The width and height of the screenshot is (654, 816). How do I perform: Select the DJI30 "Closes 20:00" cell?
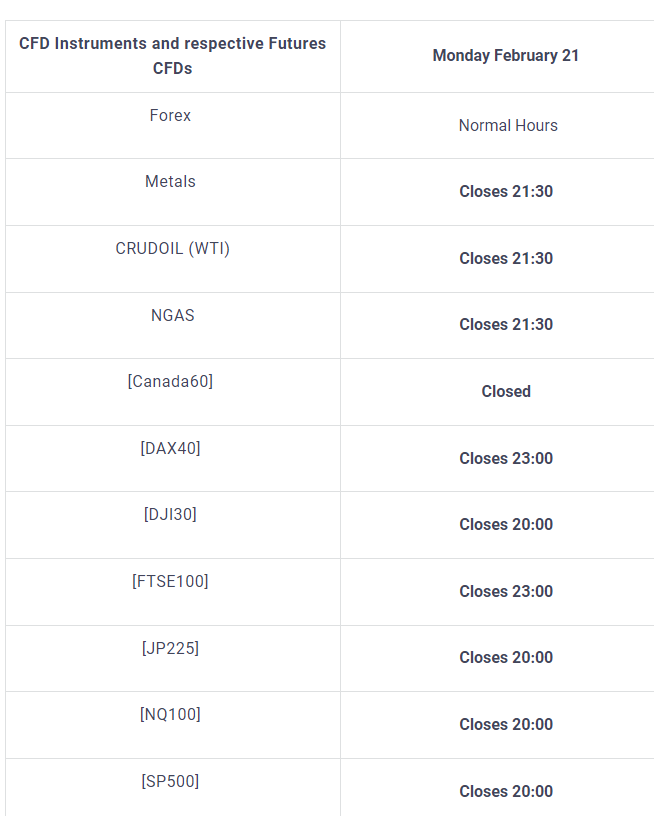(505, 525)
